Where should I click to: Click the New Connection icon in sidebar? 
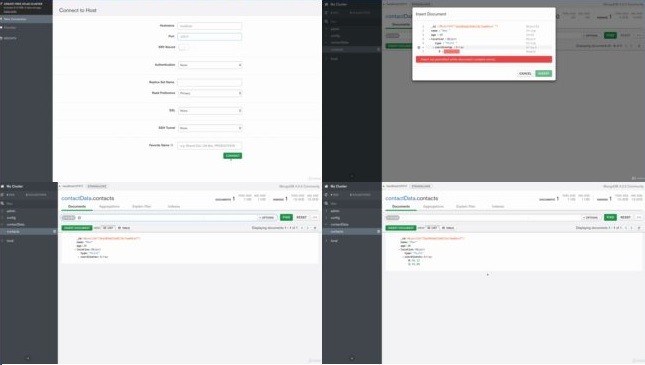[2, 19]
